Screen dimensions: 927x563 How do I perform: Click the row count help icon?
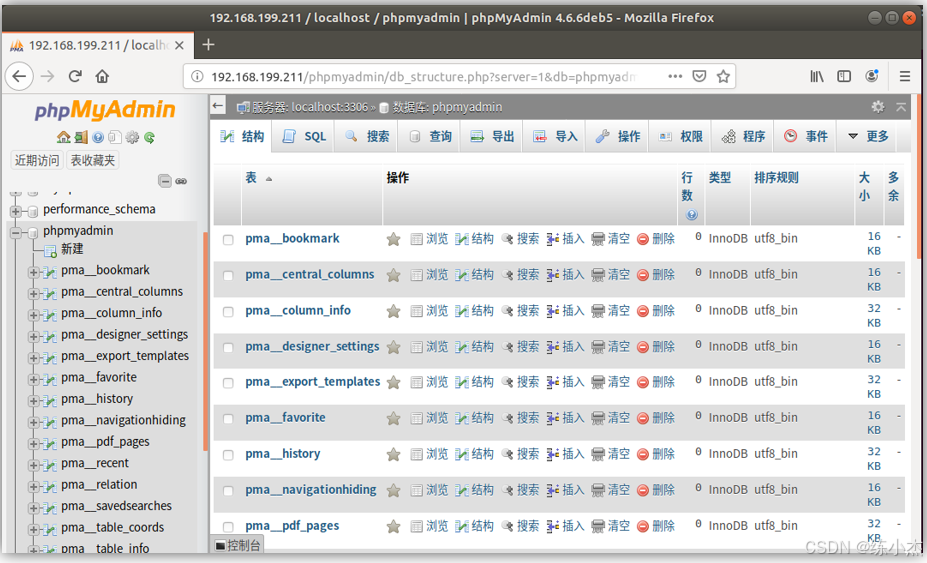point(691,215)
